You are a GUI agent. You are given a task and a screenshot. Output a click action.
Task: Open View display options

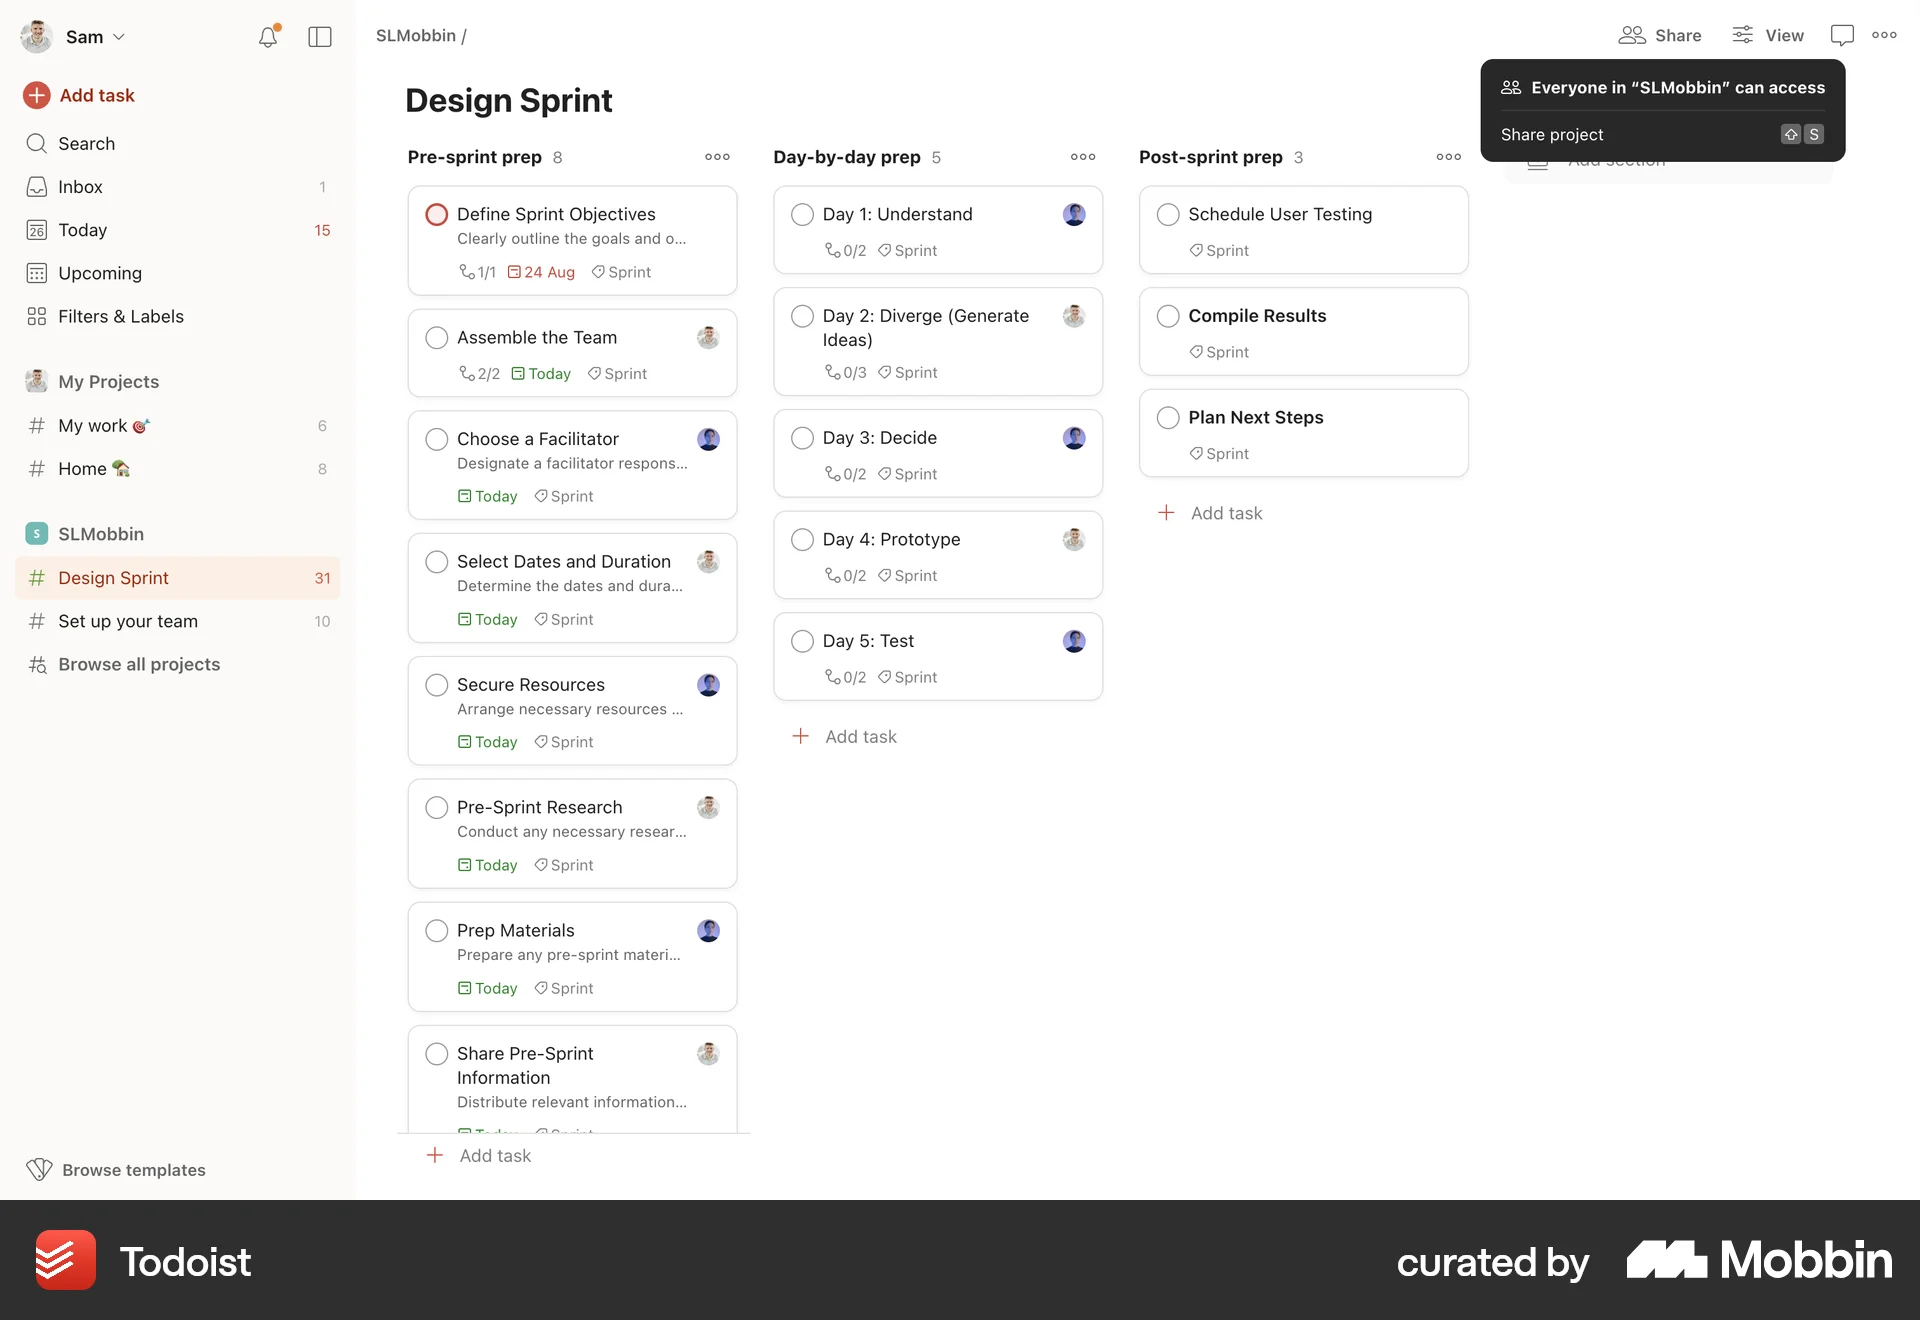pyautogui.click(x=1768, y=35)
